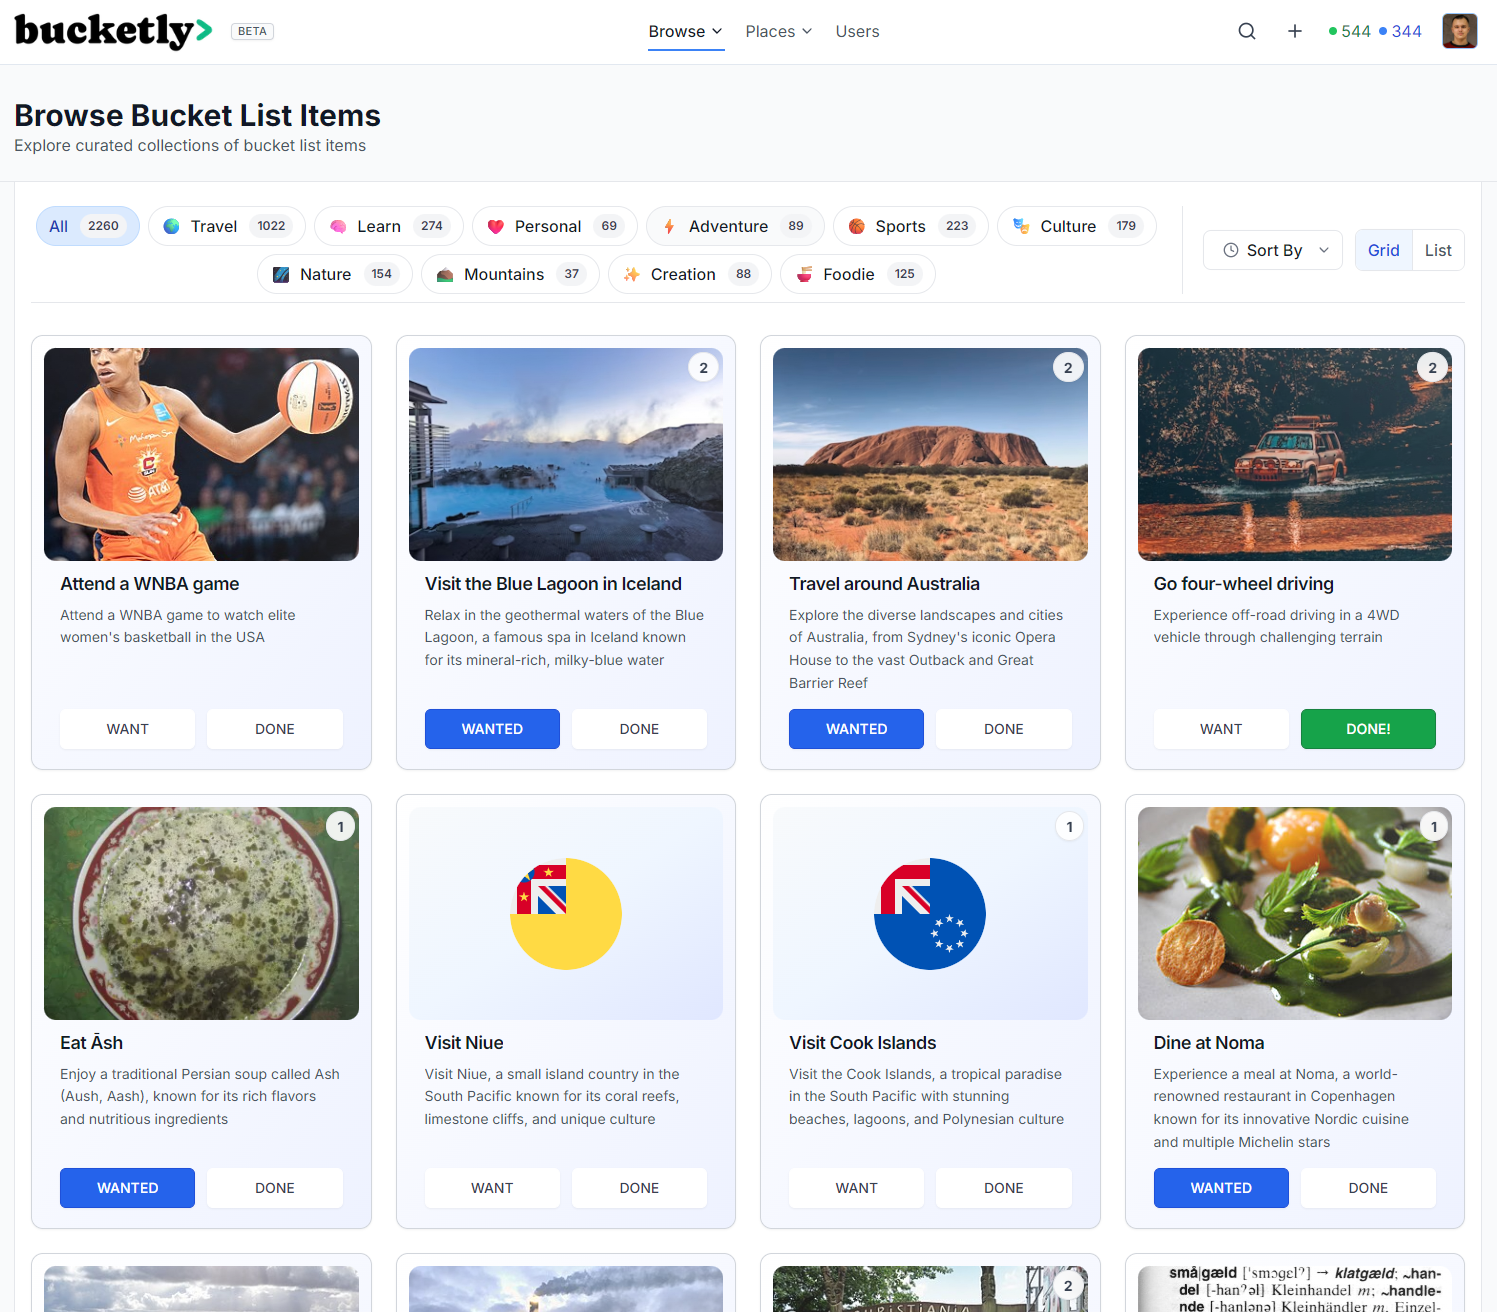
Task: Toggle WANTED on Blue Lagoon card
Action: click(x=492, y=729)
